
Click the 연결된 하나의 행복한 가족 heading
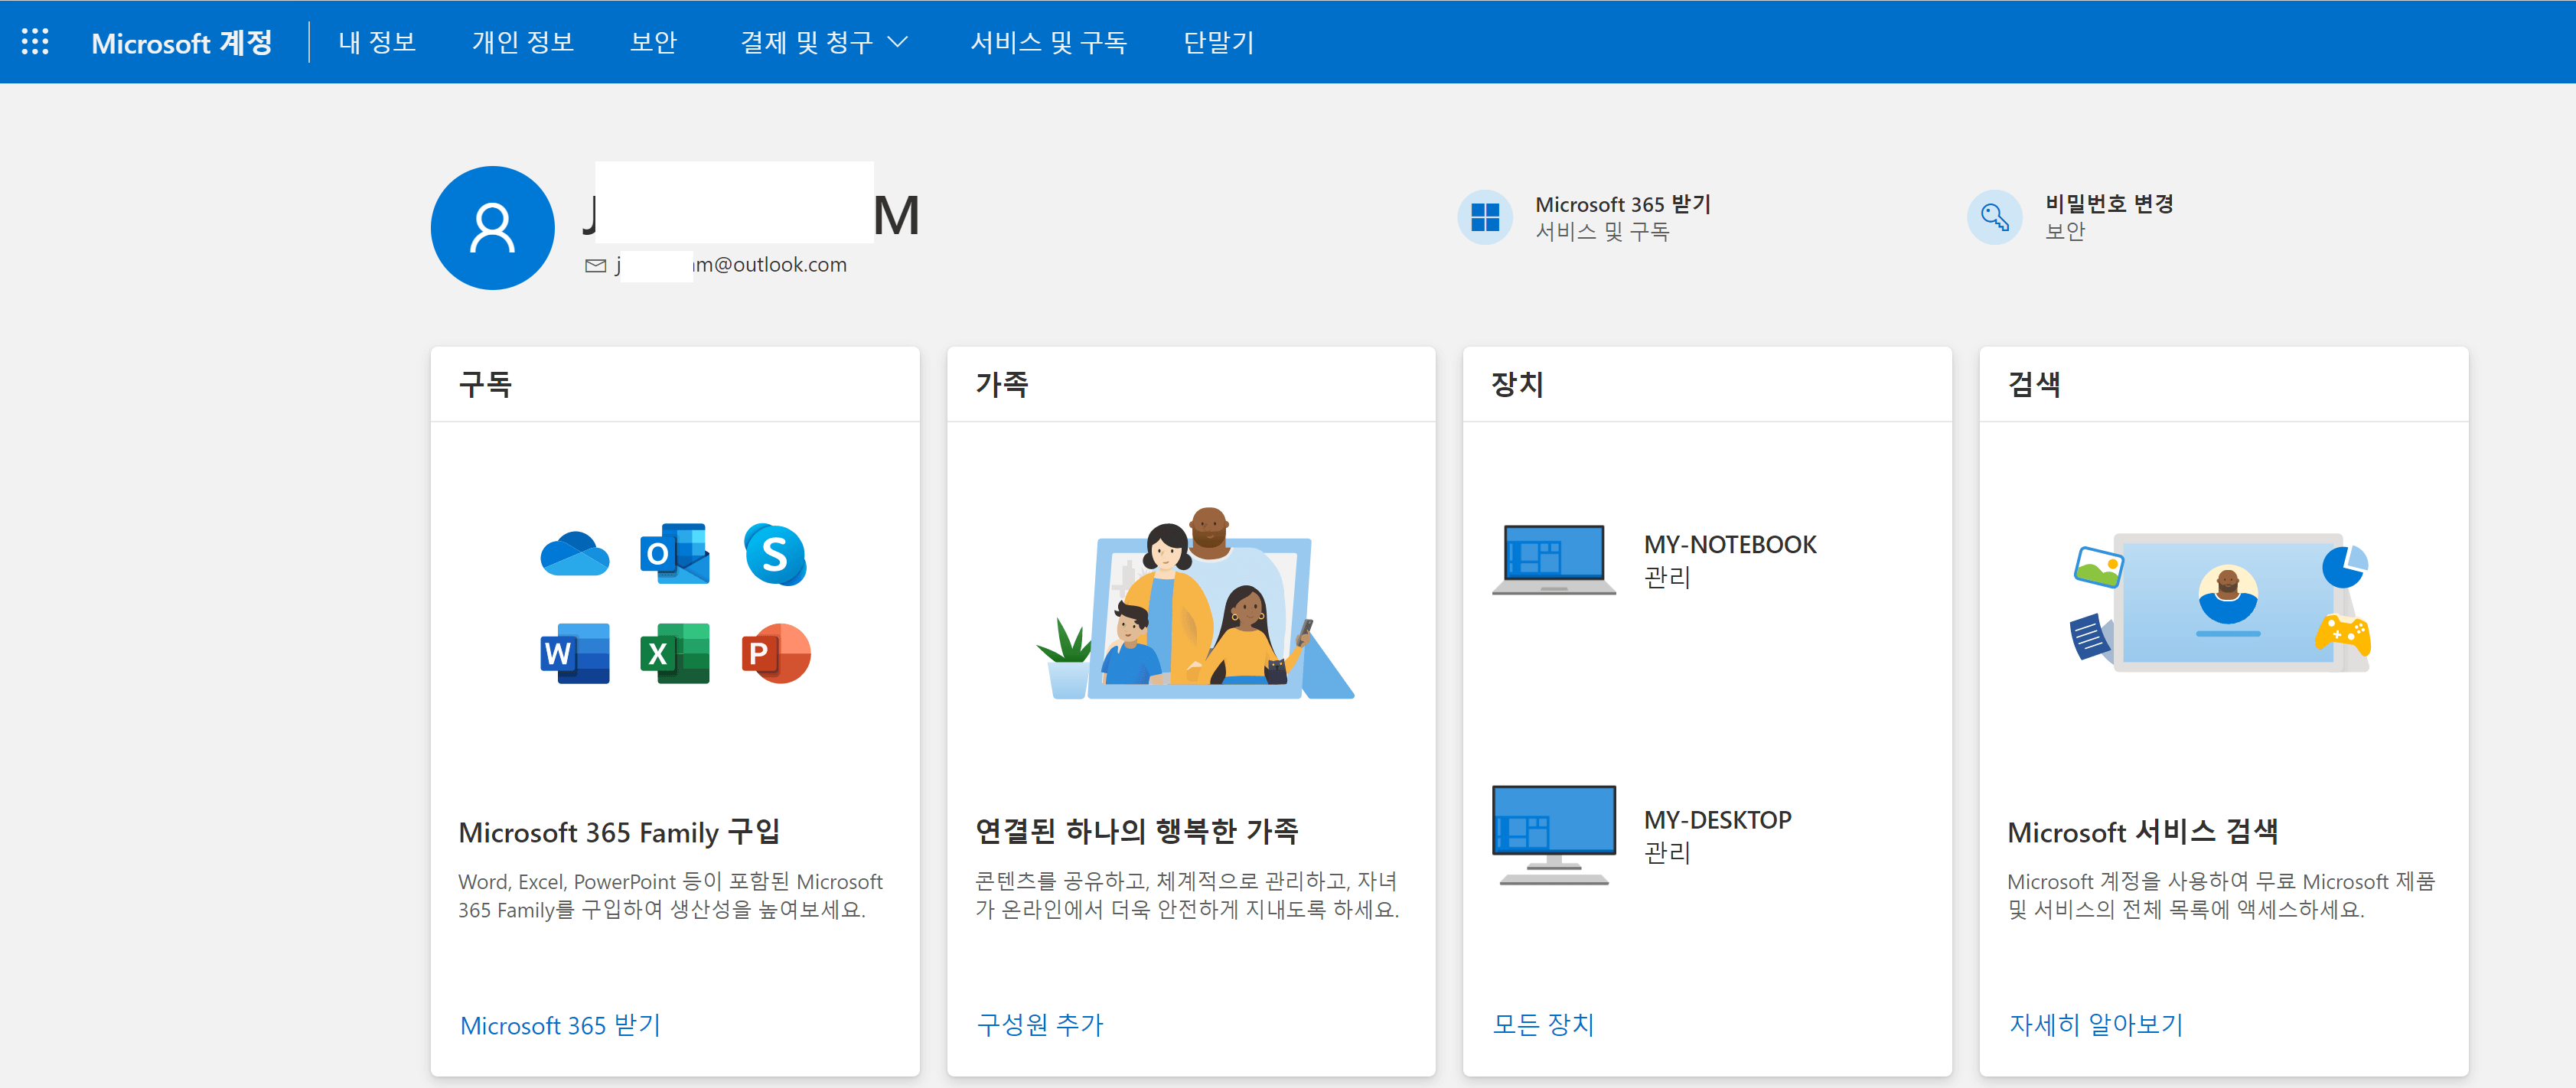[x=1137, y=831]
